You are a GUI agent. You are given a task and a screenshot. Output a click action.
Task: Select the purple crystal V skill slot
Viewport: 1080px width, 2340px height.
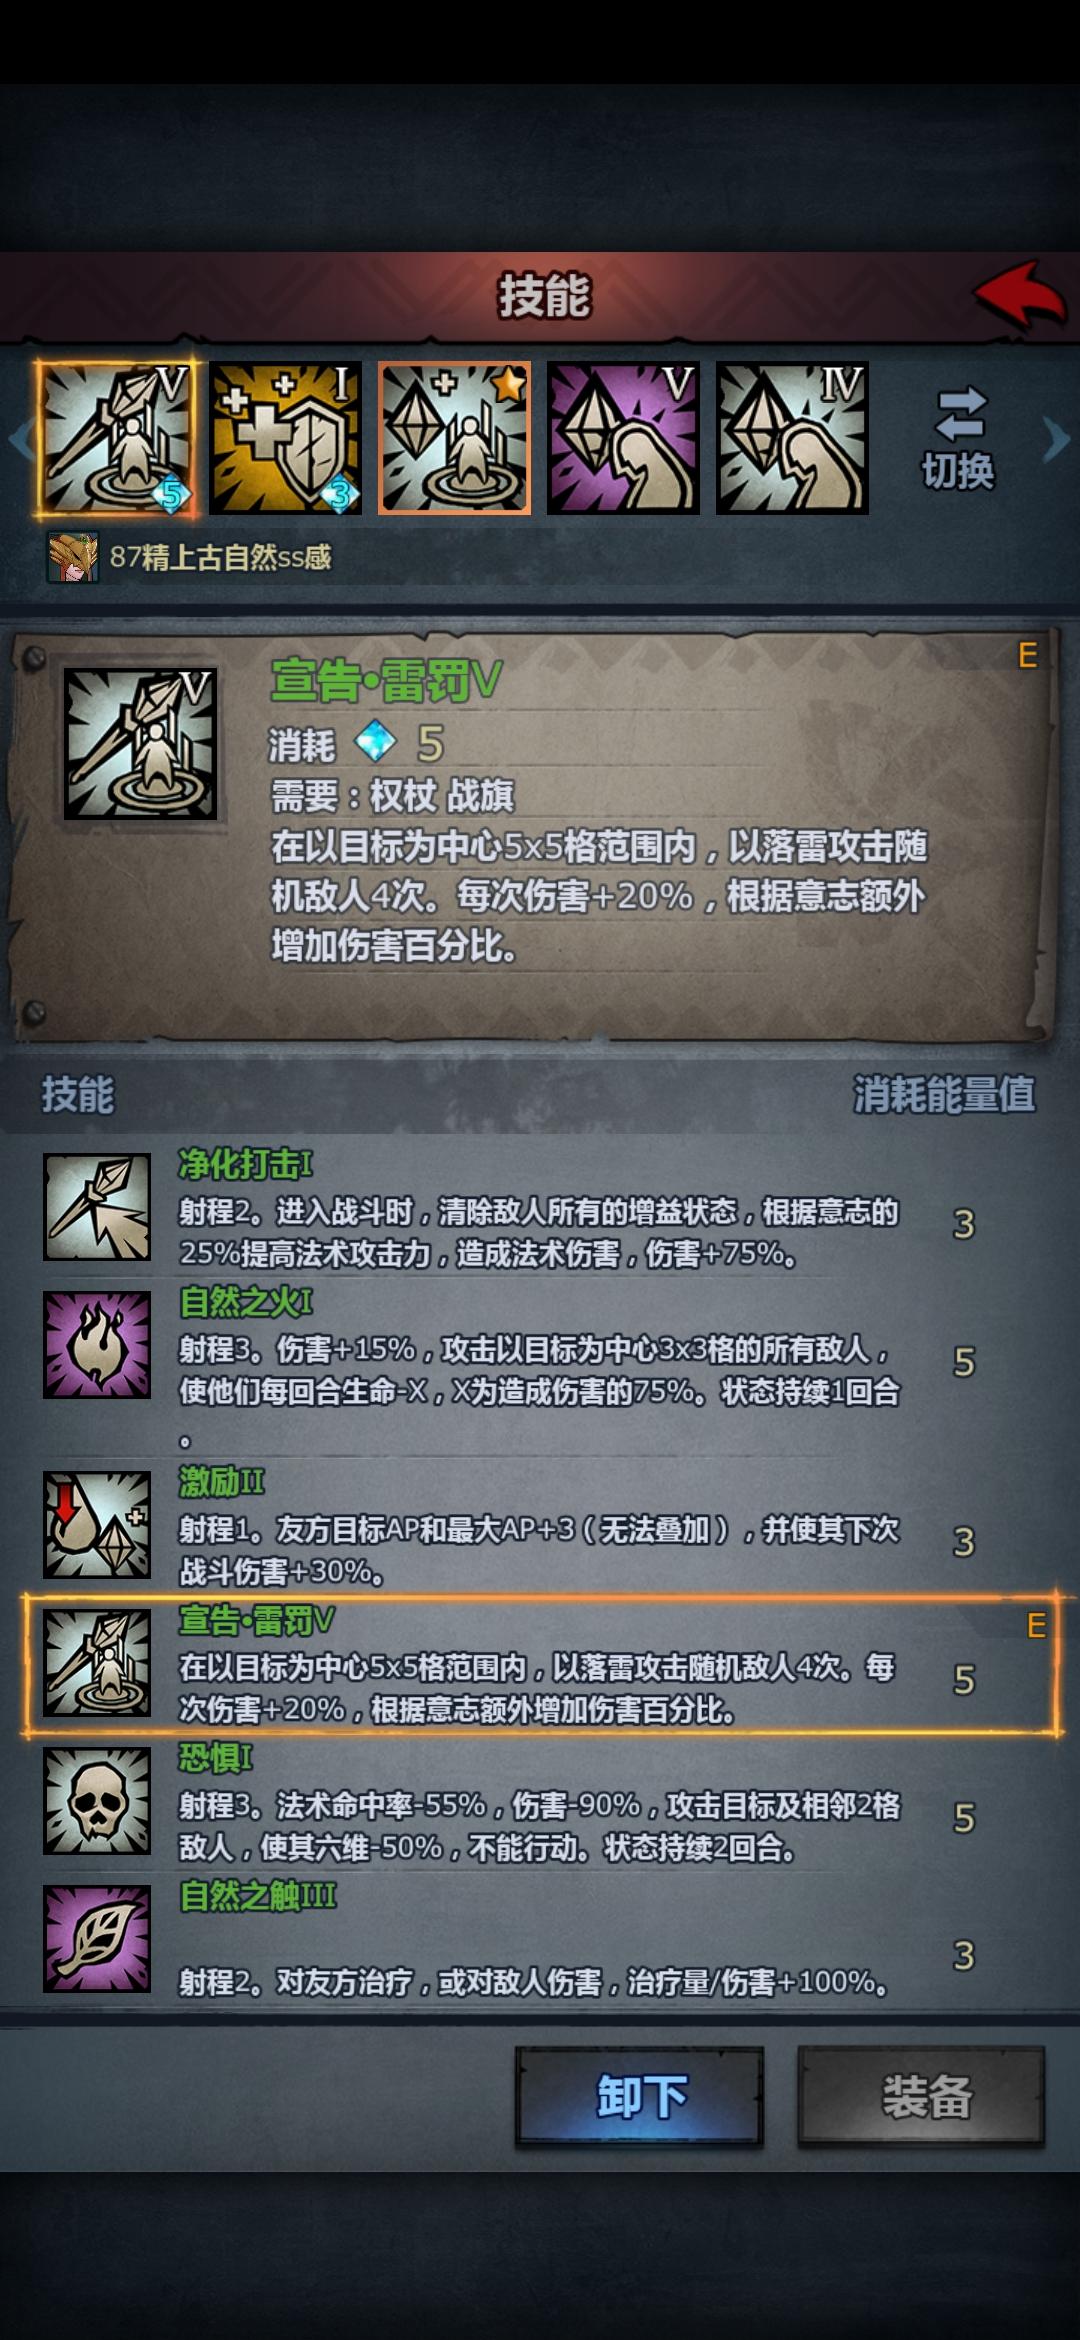(623, 439)
